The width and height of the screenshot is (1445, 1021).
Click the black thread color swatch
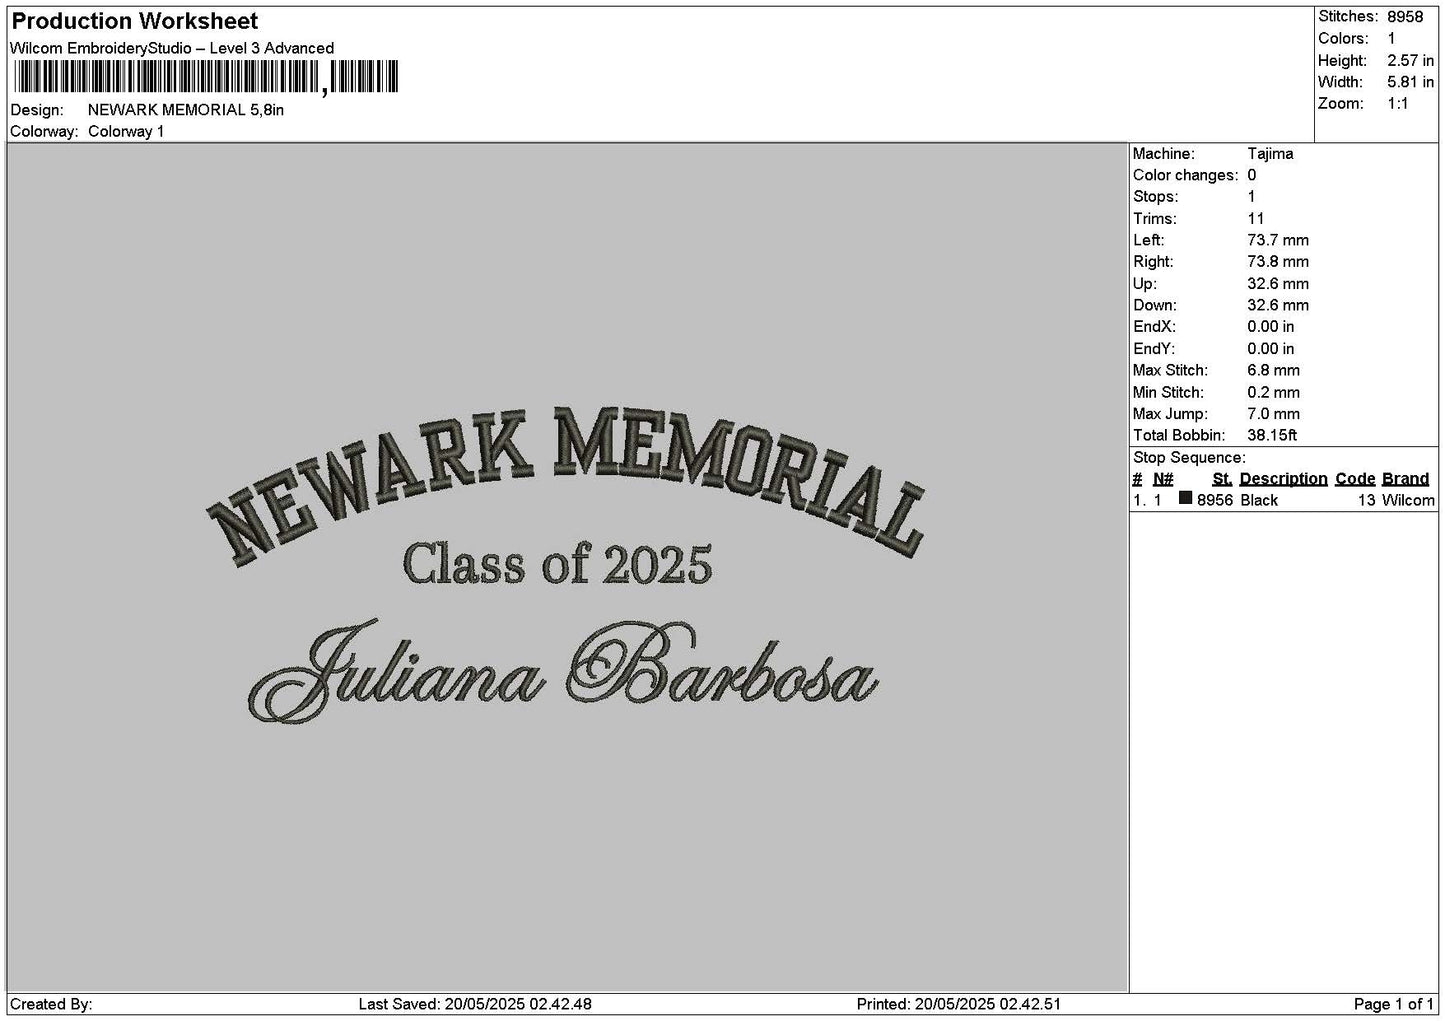[1185, 499]
